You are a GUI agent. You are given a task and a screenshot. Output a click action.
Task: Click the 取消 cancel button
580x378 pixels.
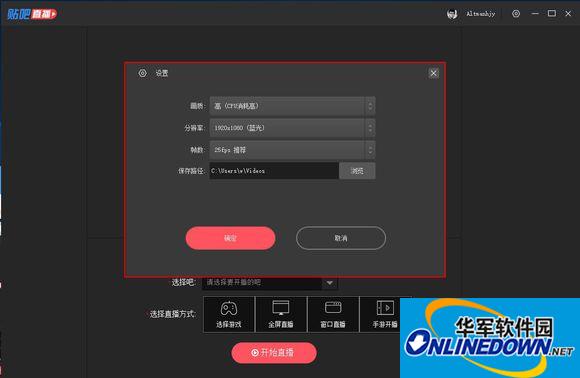click(341, 238)
